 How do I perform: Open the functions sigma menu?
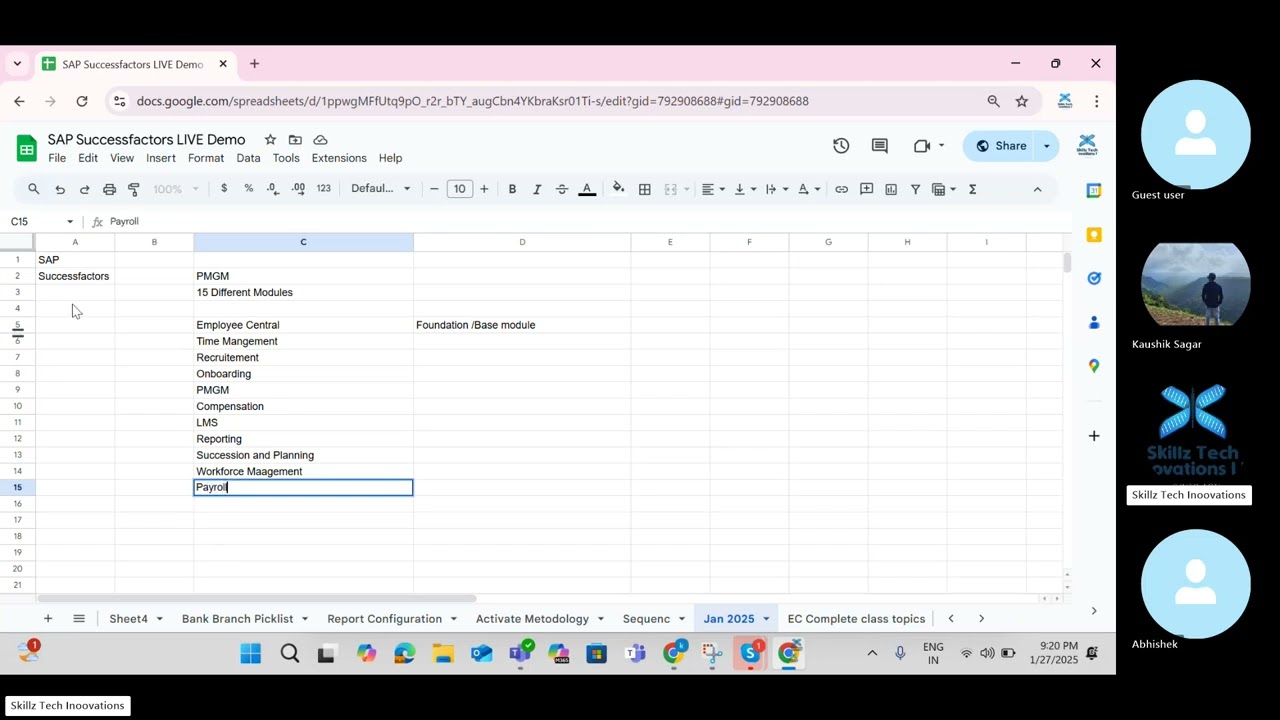972,189
